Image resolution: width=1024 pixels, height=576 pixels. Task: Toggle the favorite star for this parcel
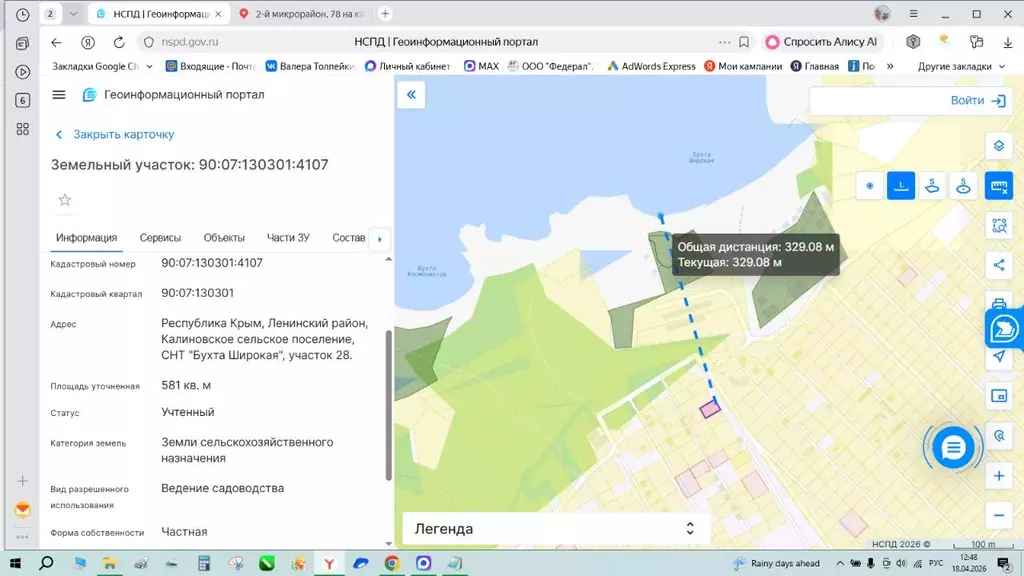click(65, 200)
